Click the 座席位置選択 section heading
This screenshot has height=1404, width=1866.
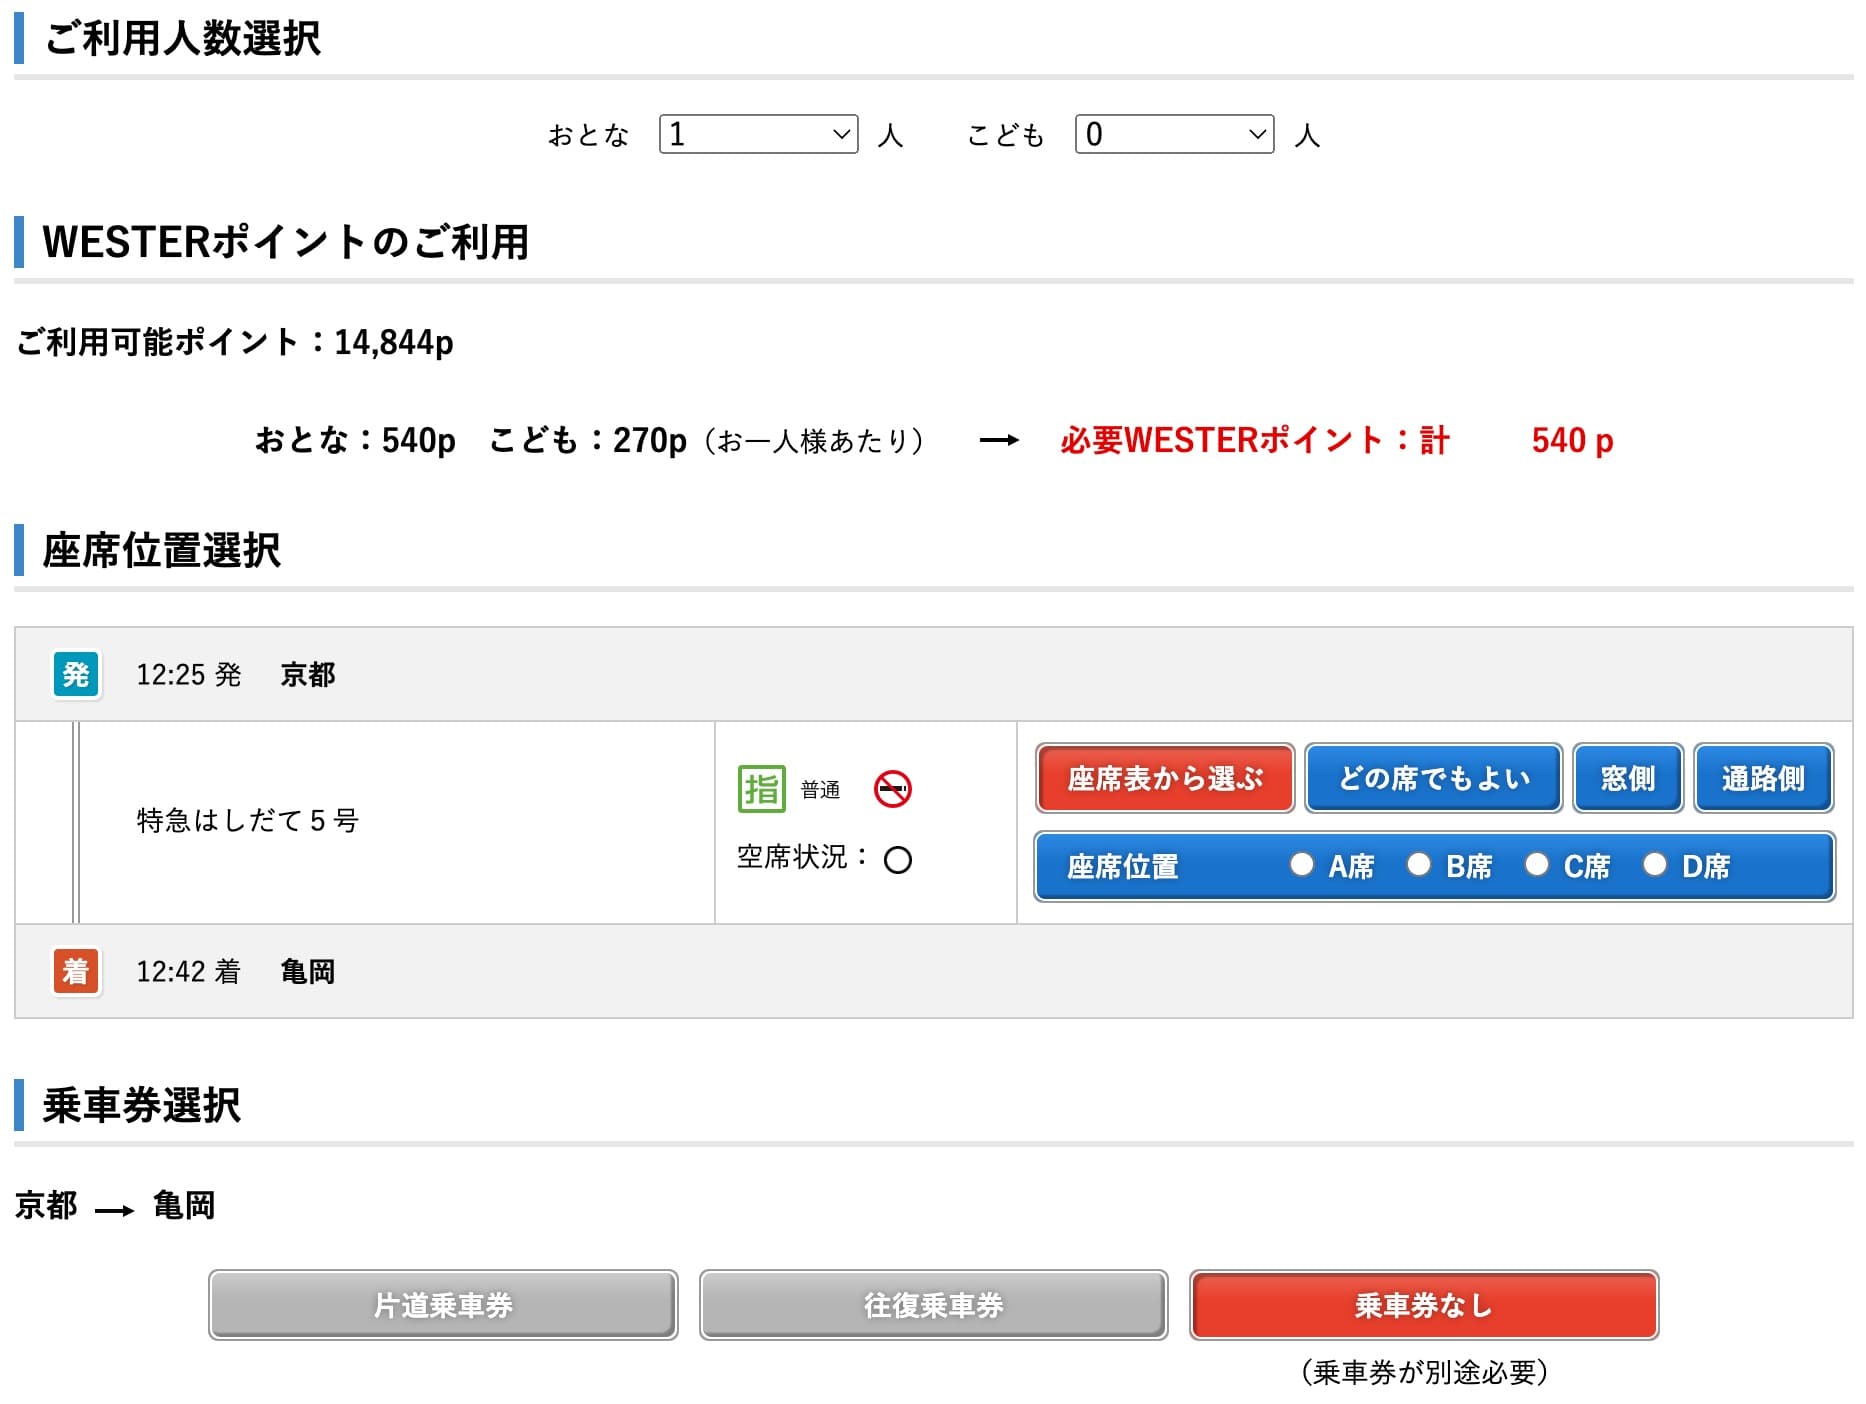click(162, 551)
